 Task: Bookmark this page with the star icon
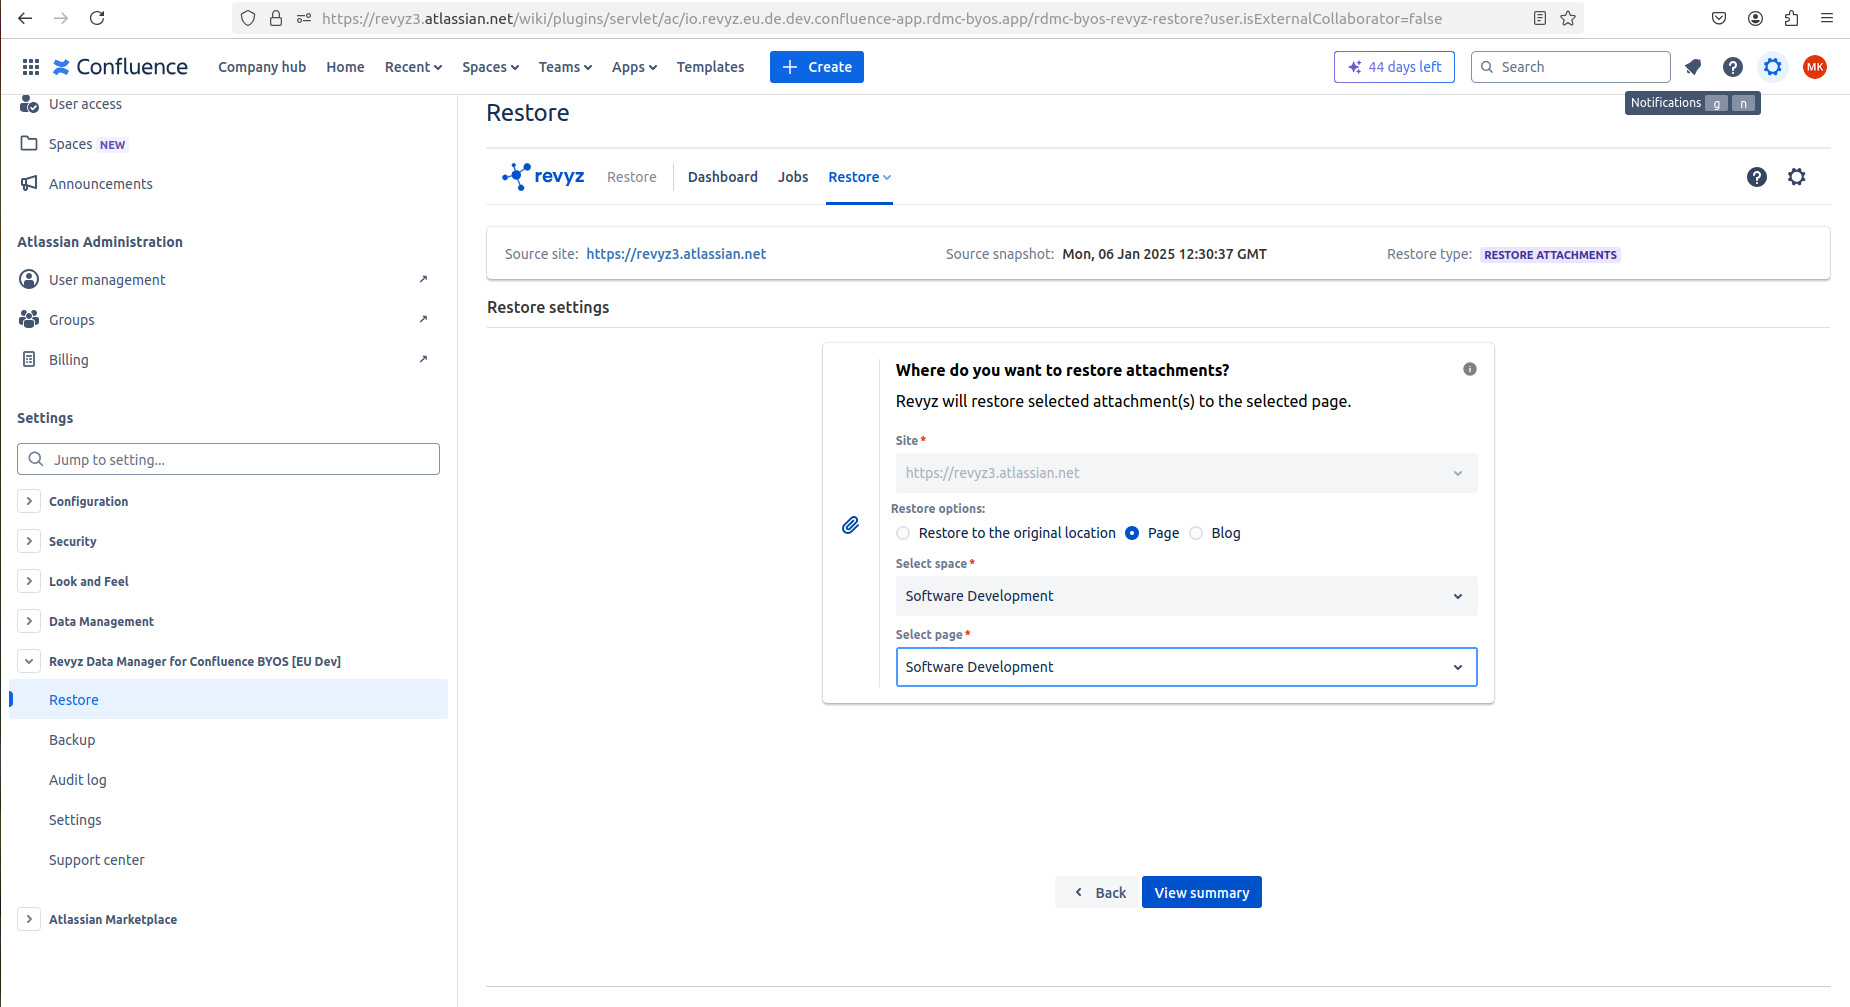[x=1568, y=18]
